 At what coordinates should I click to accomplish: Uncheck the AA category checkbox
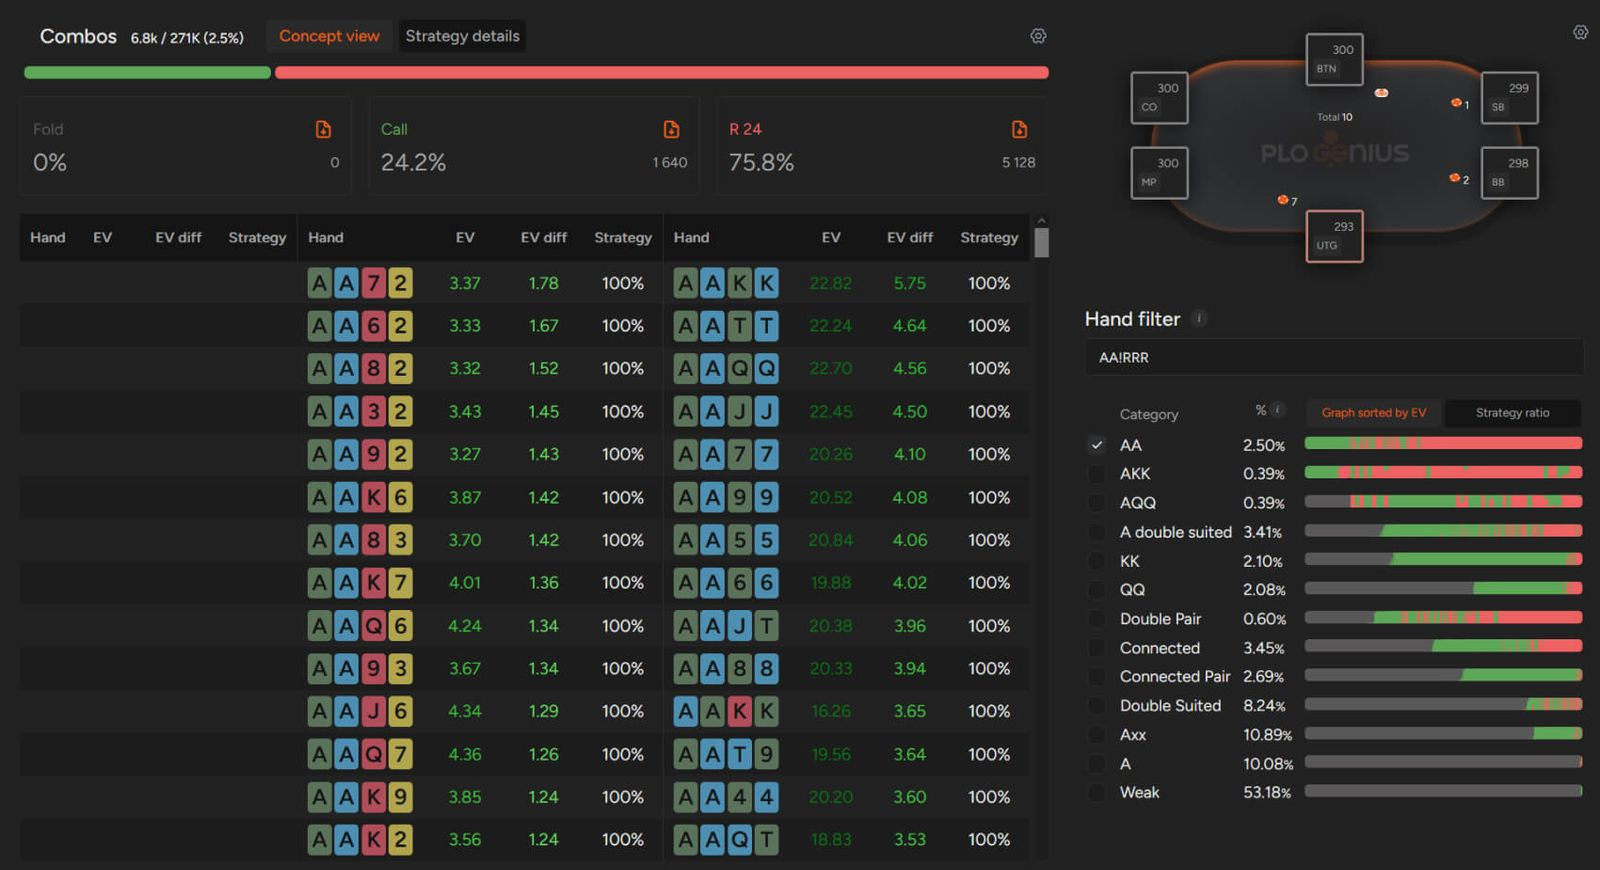click(1097, 445)
